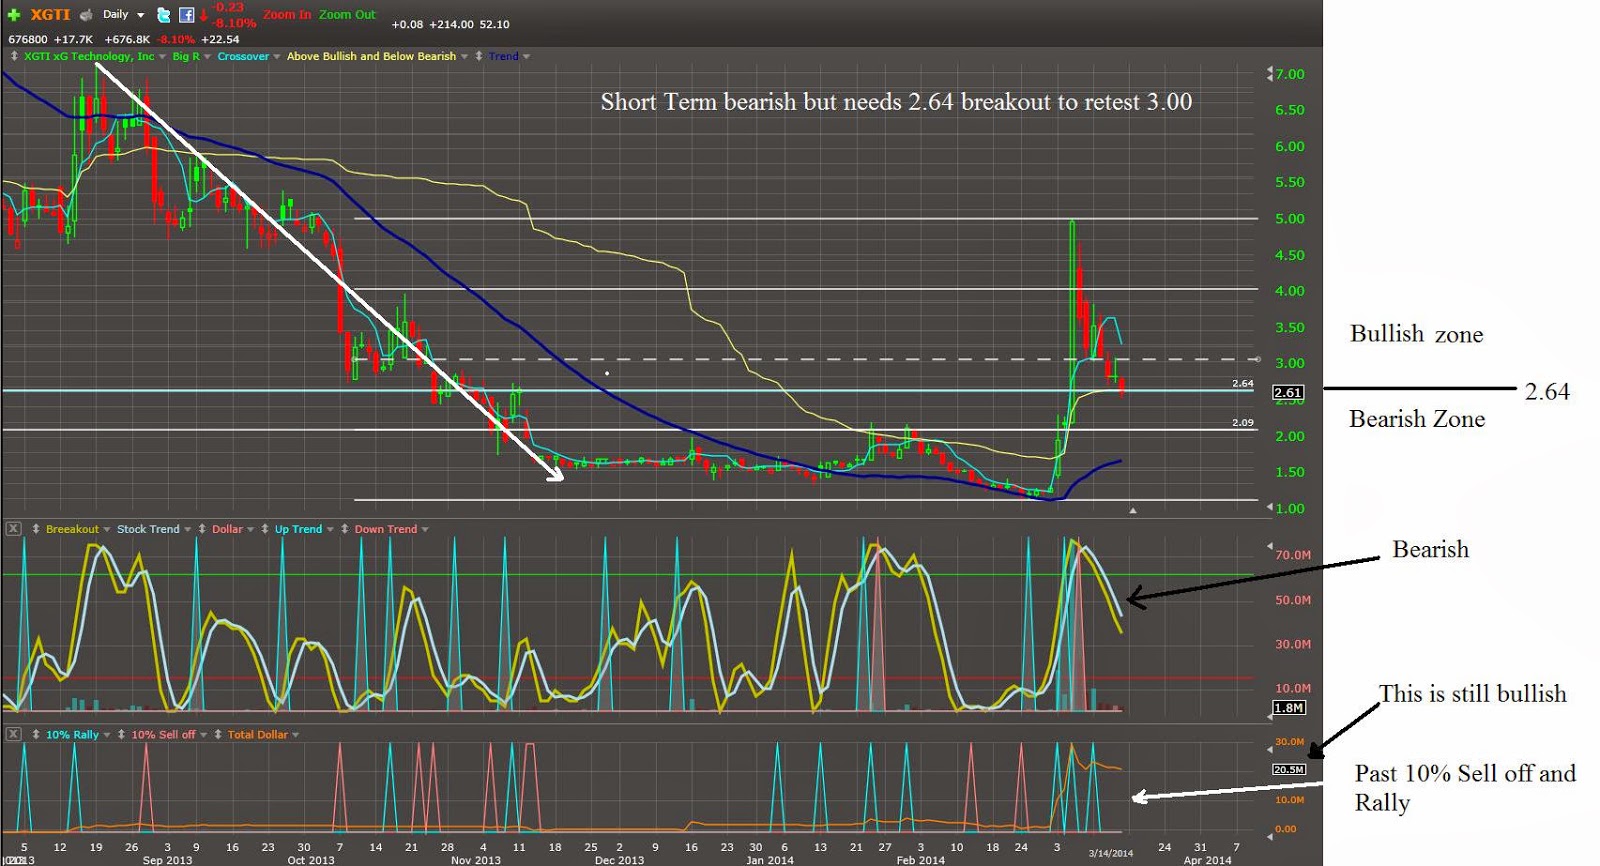Click the reorder handle left of Up Trend

(x=265, y=529)
